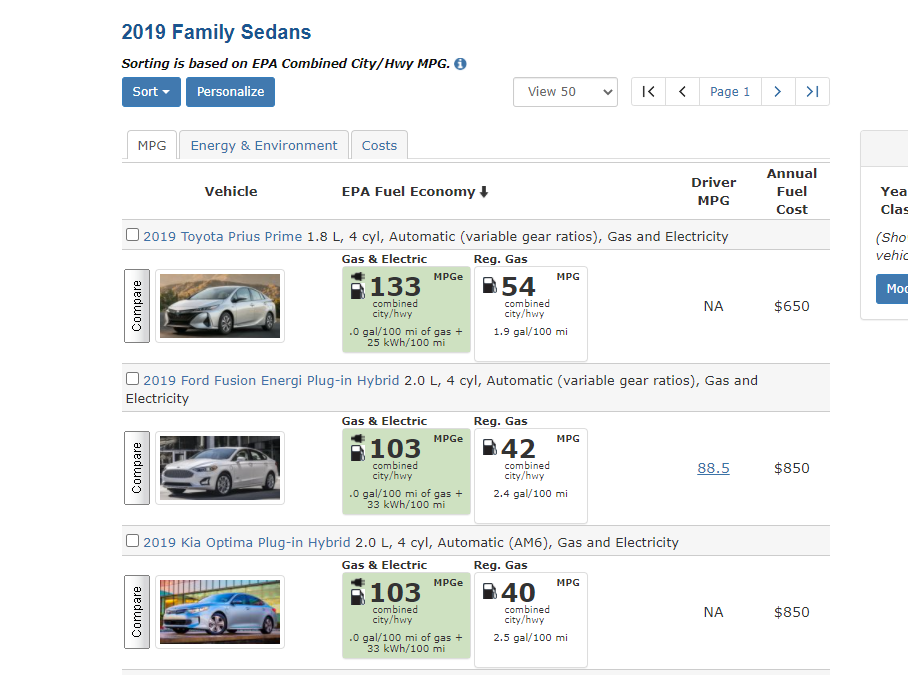Open the Ford Fusion Energi photo
Image resolution: width=908 pixels, height=675 pixels.
[220, 468]
